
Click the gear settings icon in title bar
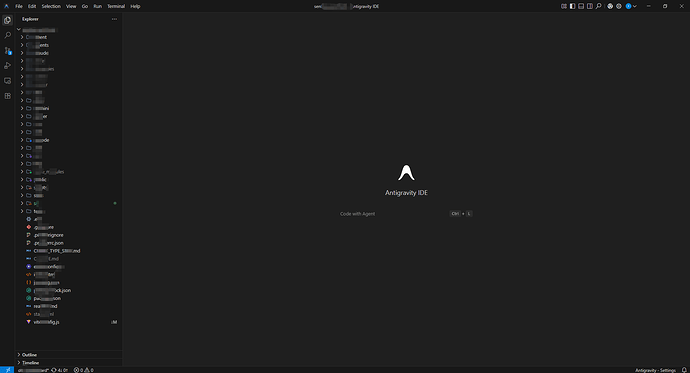click(619, 6)
